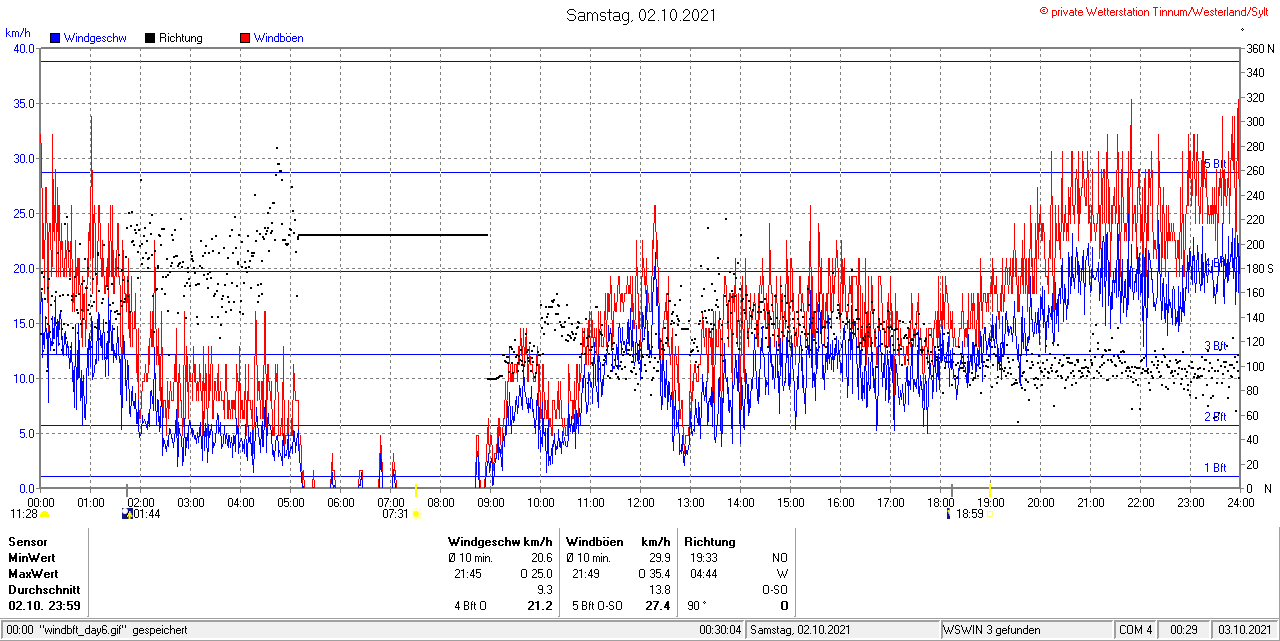This screenshot has height=641, width=1280.
Task: Click the O-SO average direction value
Action: 775,590
